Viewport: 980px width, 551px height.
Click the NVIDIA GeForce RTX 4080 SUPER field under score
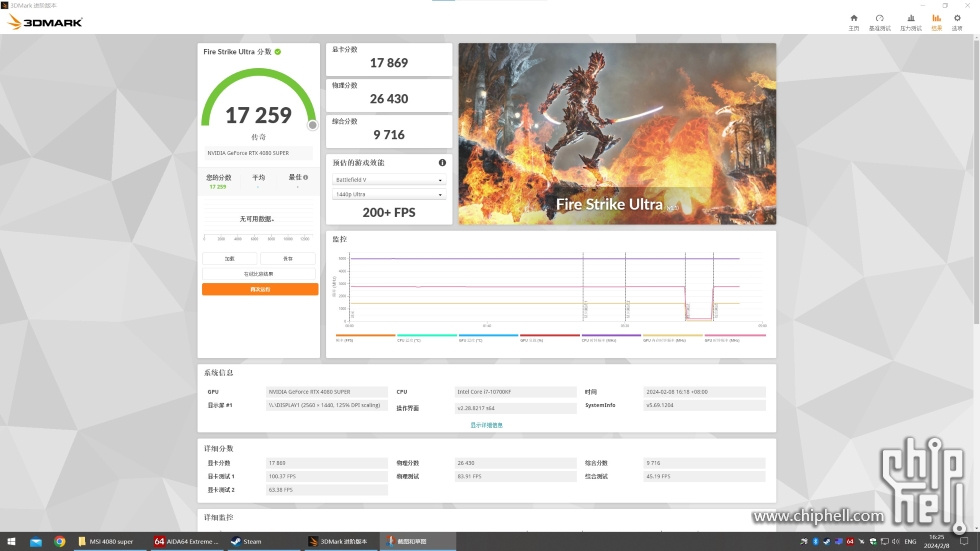(259, 153)
